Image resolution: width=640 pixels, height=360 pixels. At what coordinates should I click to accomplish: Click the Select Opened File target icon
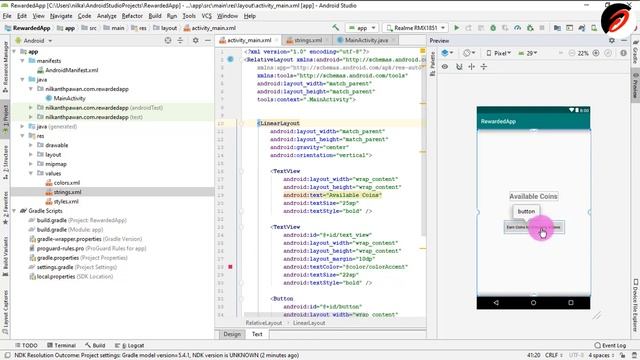click(168, 40)
